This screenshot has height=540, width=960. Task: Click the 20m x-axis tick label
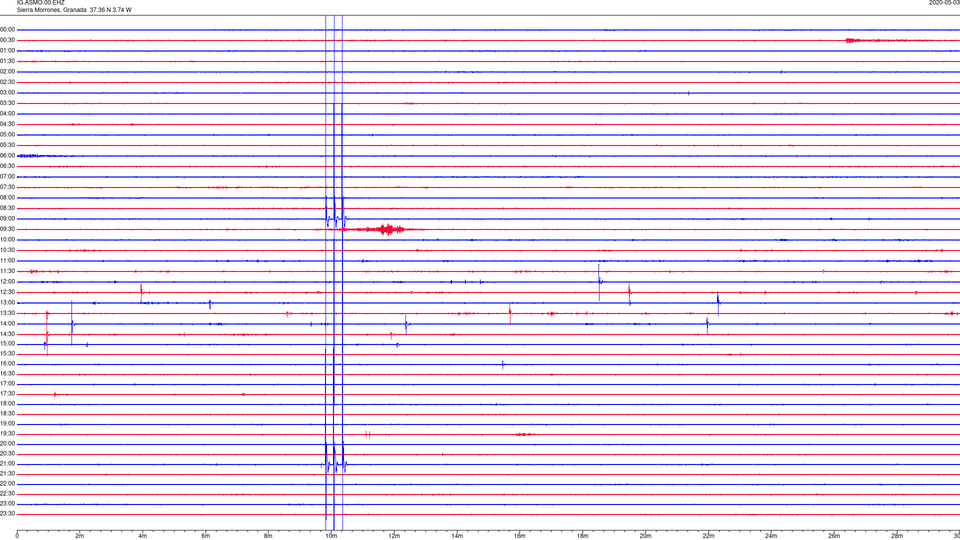tap(645, 536)
